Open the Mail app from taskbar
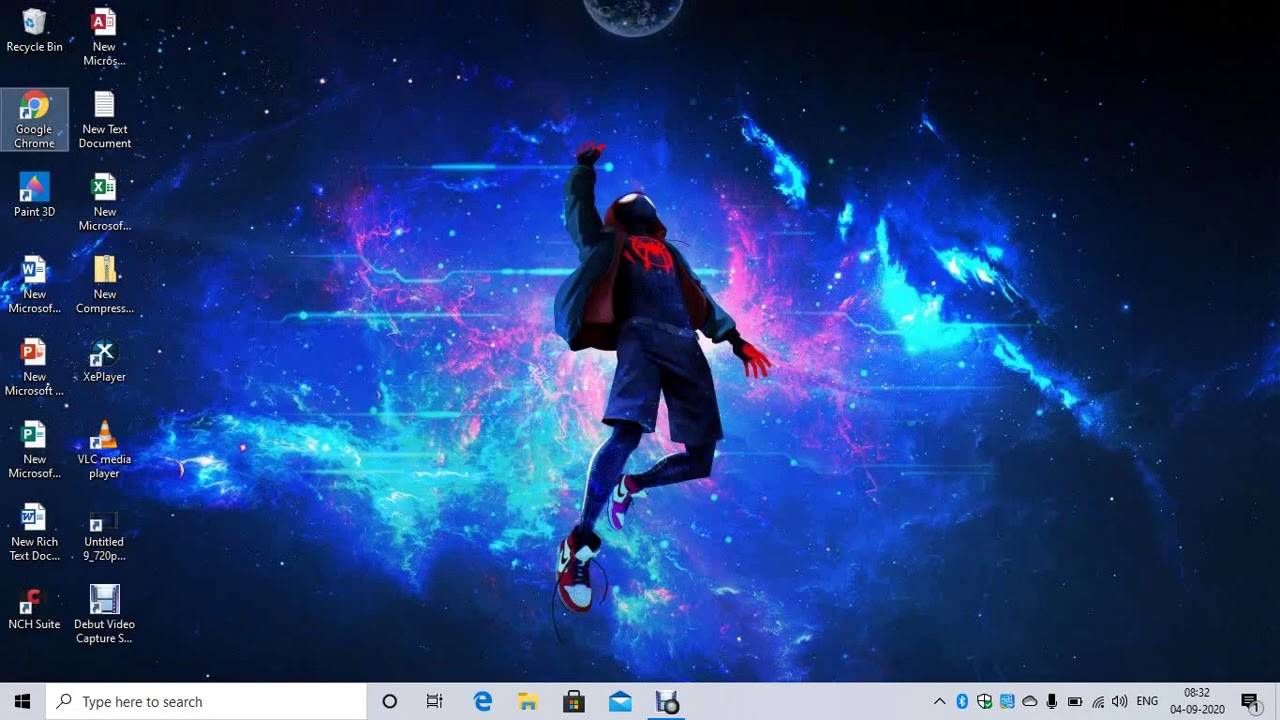1280x720 pixels. tap(620, 701)
